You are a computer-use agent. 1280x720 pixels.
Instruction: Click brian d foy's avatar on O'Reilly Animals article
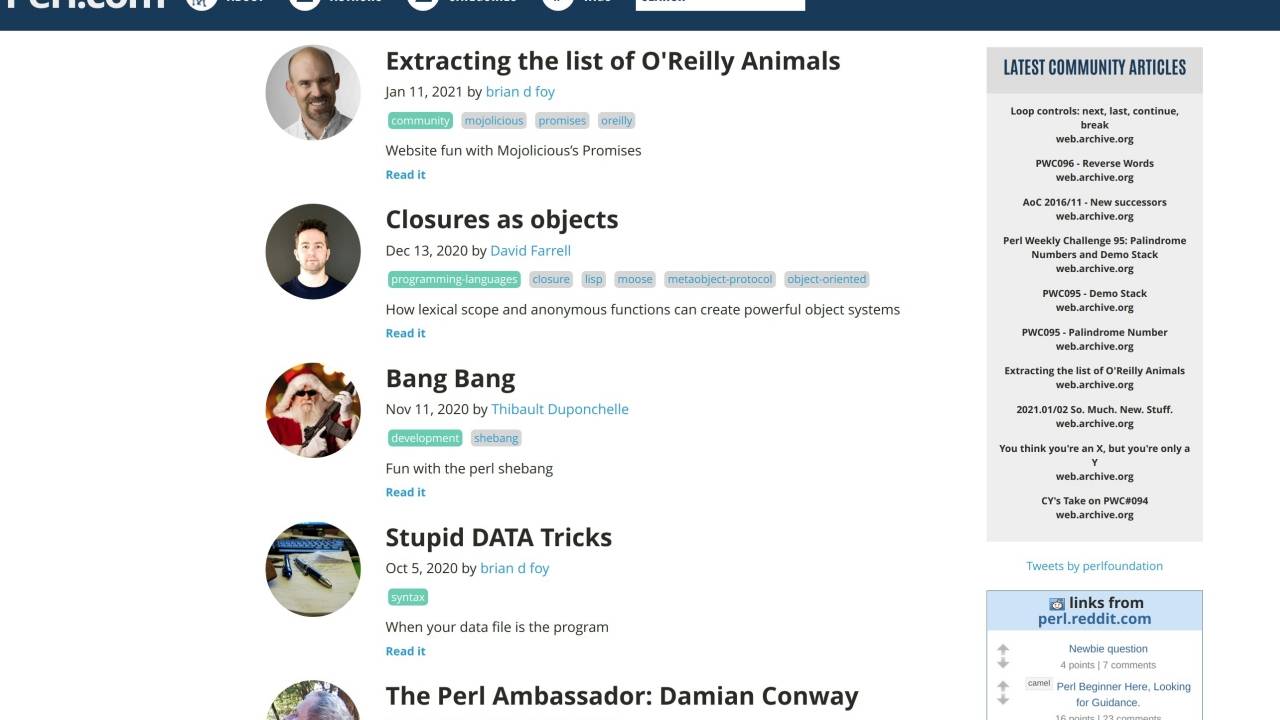(x=313, y=92)
